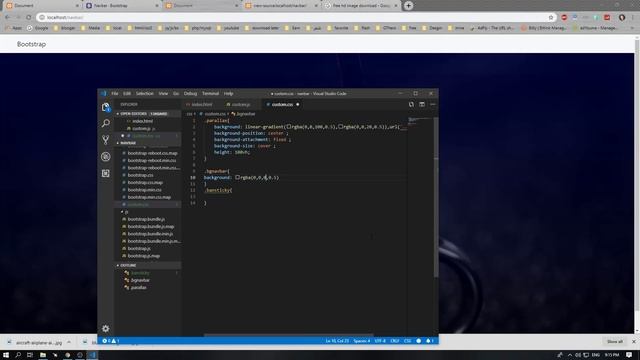This screenshot has width=640, height=360.
Task: Click the notification bell in the VS Code status bar
Action: tap(429, 341)
